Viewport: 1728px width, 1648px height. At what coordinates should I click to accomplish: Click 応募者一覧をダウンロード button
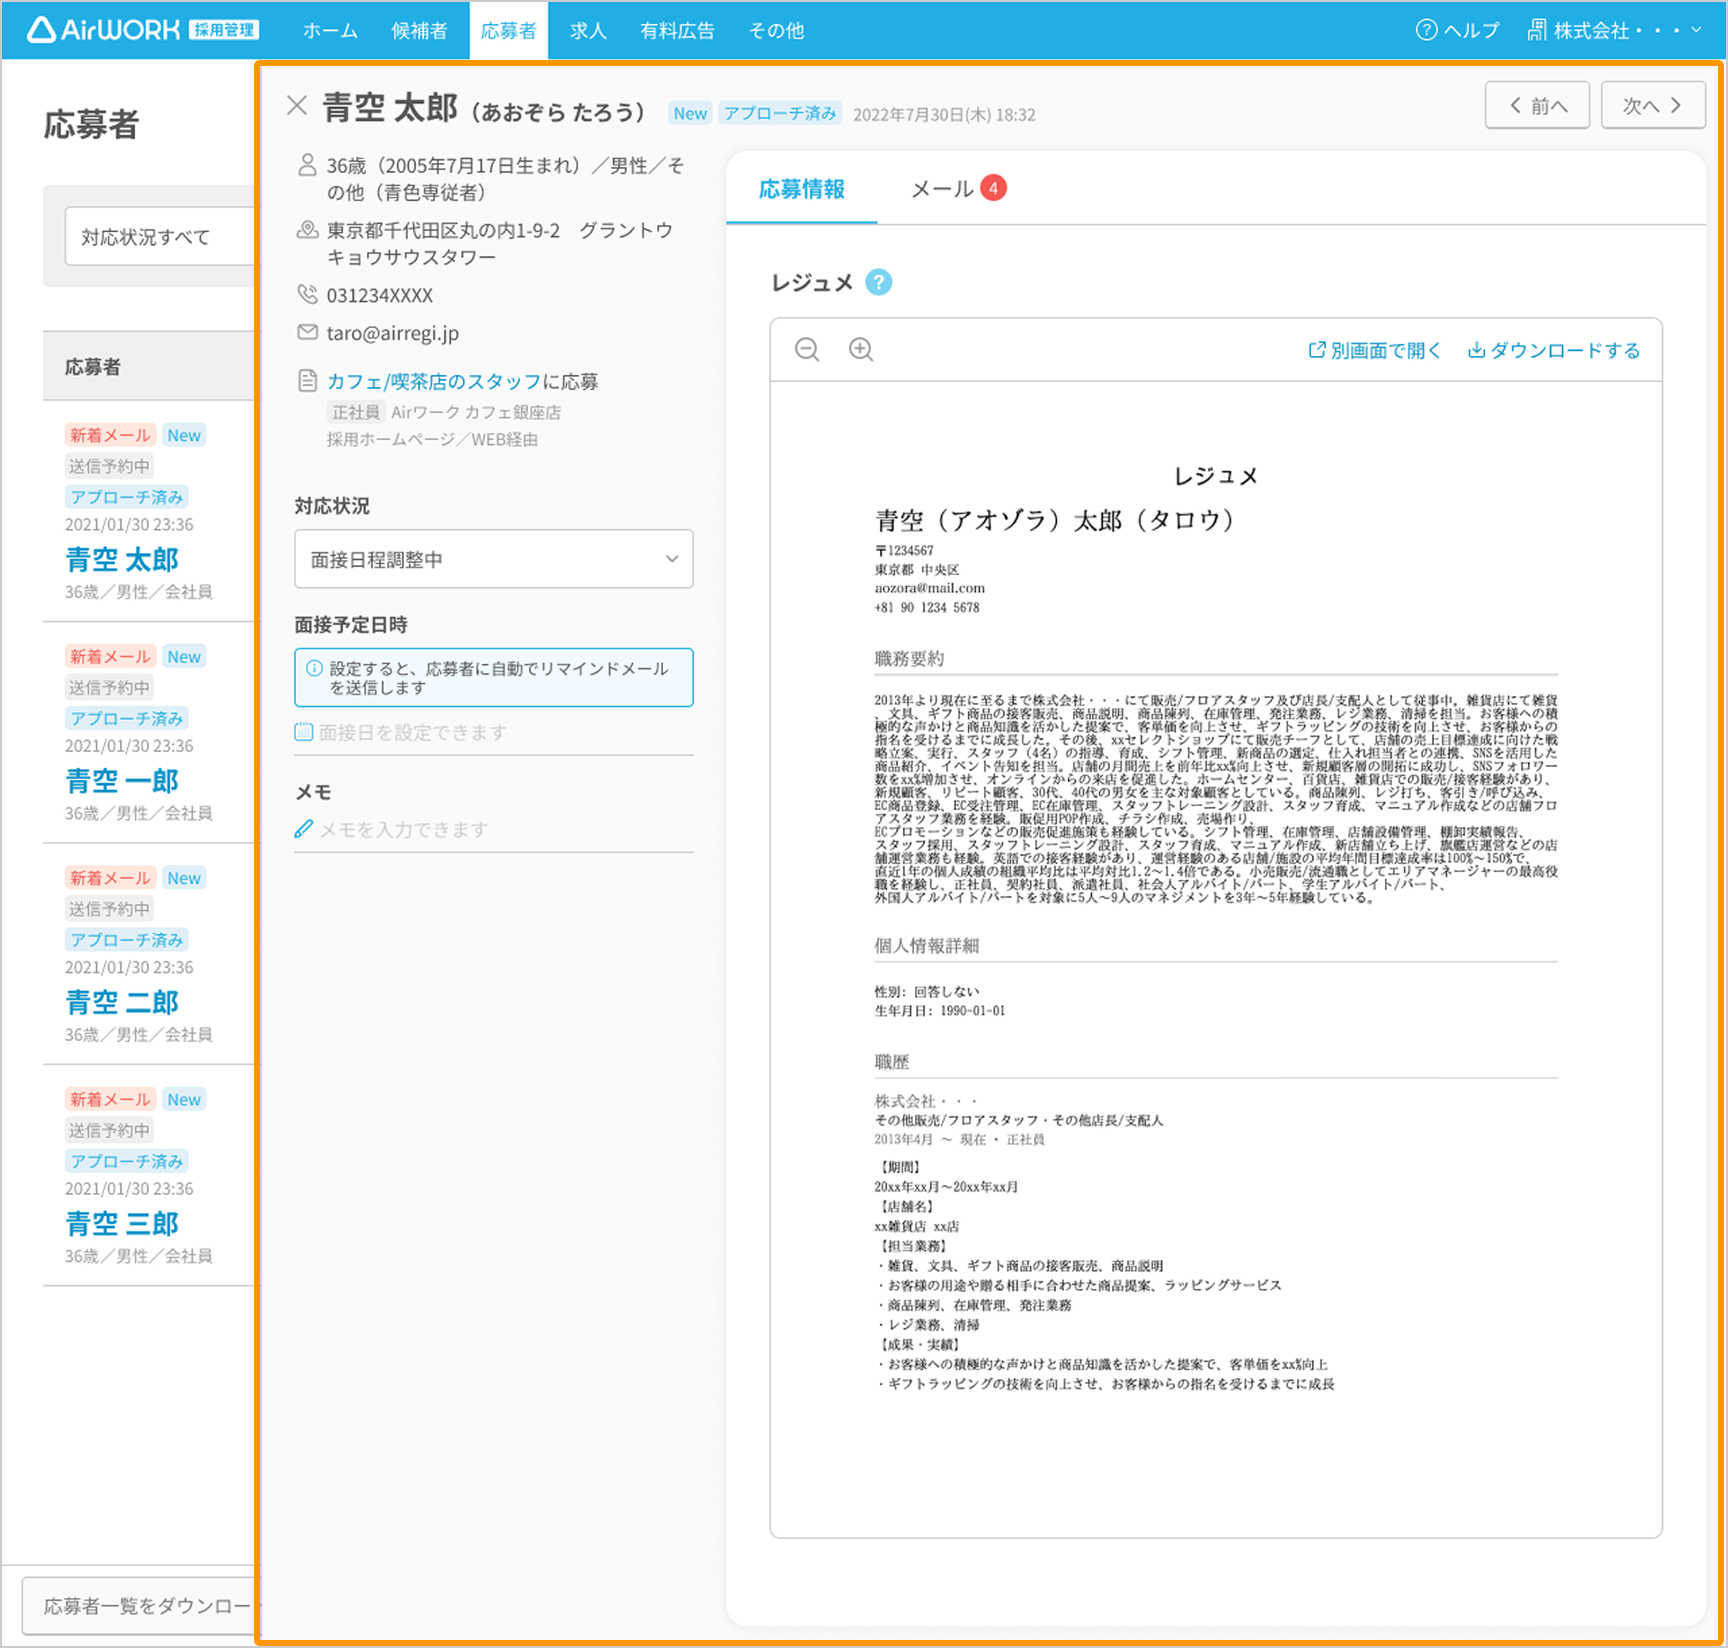(140, 1605)
